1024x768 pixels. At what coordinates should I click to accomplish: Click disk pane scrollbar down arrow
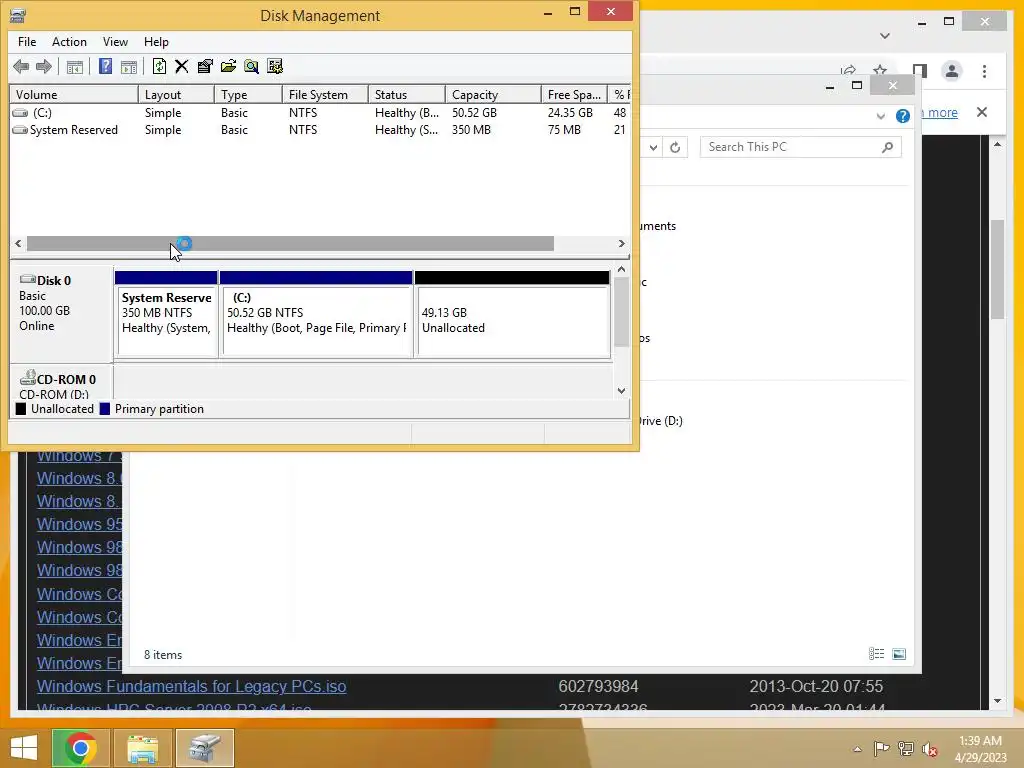(621, 391)
